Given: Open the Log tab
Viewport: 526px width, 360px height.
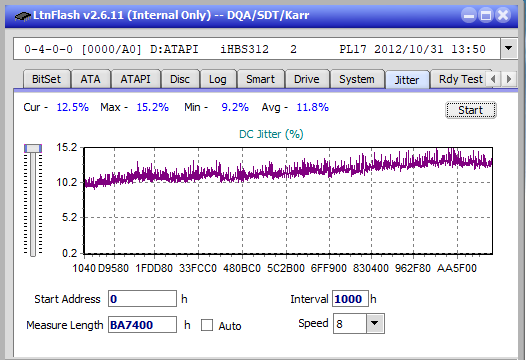Looking at the screenshot, I should pyautogui.click(x=218, y=80).
